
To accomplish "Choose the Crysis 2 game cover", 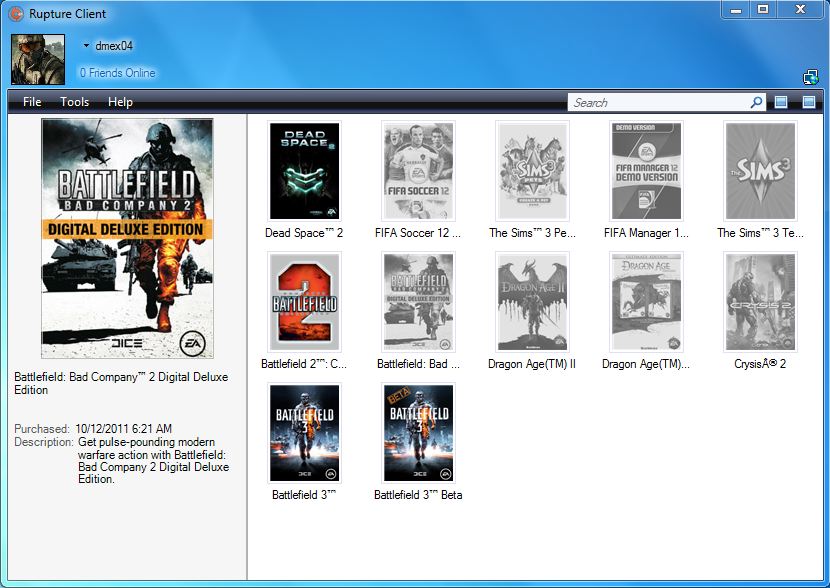I will tap(760, 301).
